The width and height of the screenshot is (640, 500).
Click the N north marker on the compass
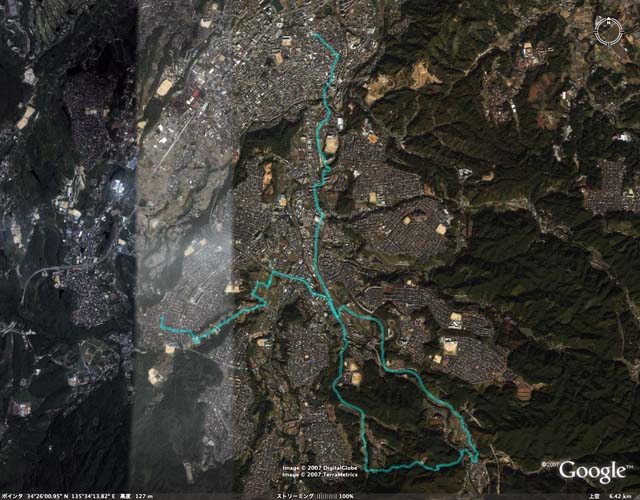(608, 22)
